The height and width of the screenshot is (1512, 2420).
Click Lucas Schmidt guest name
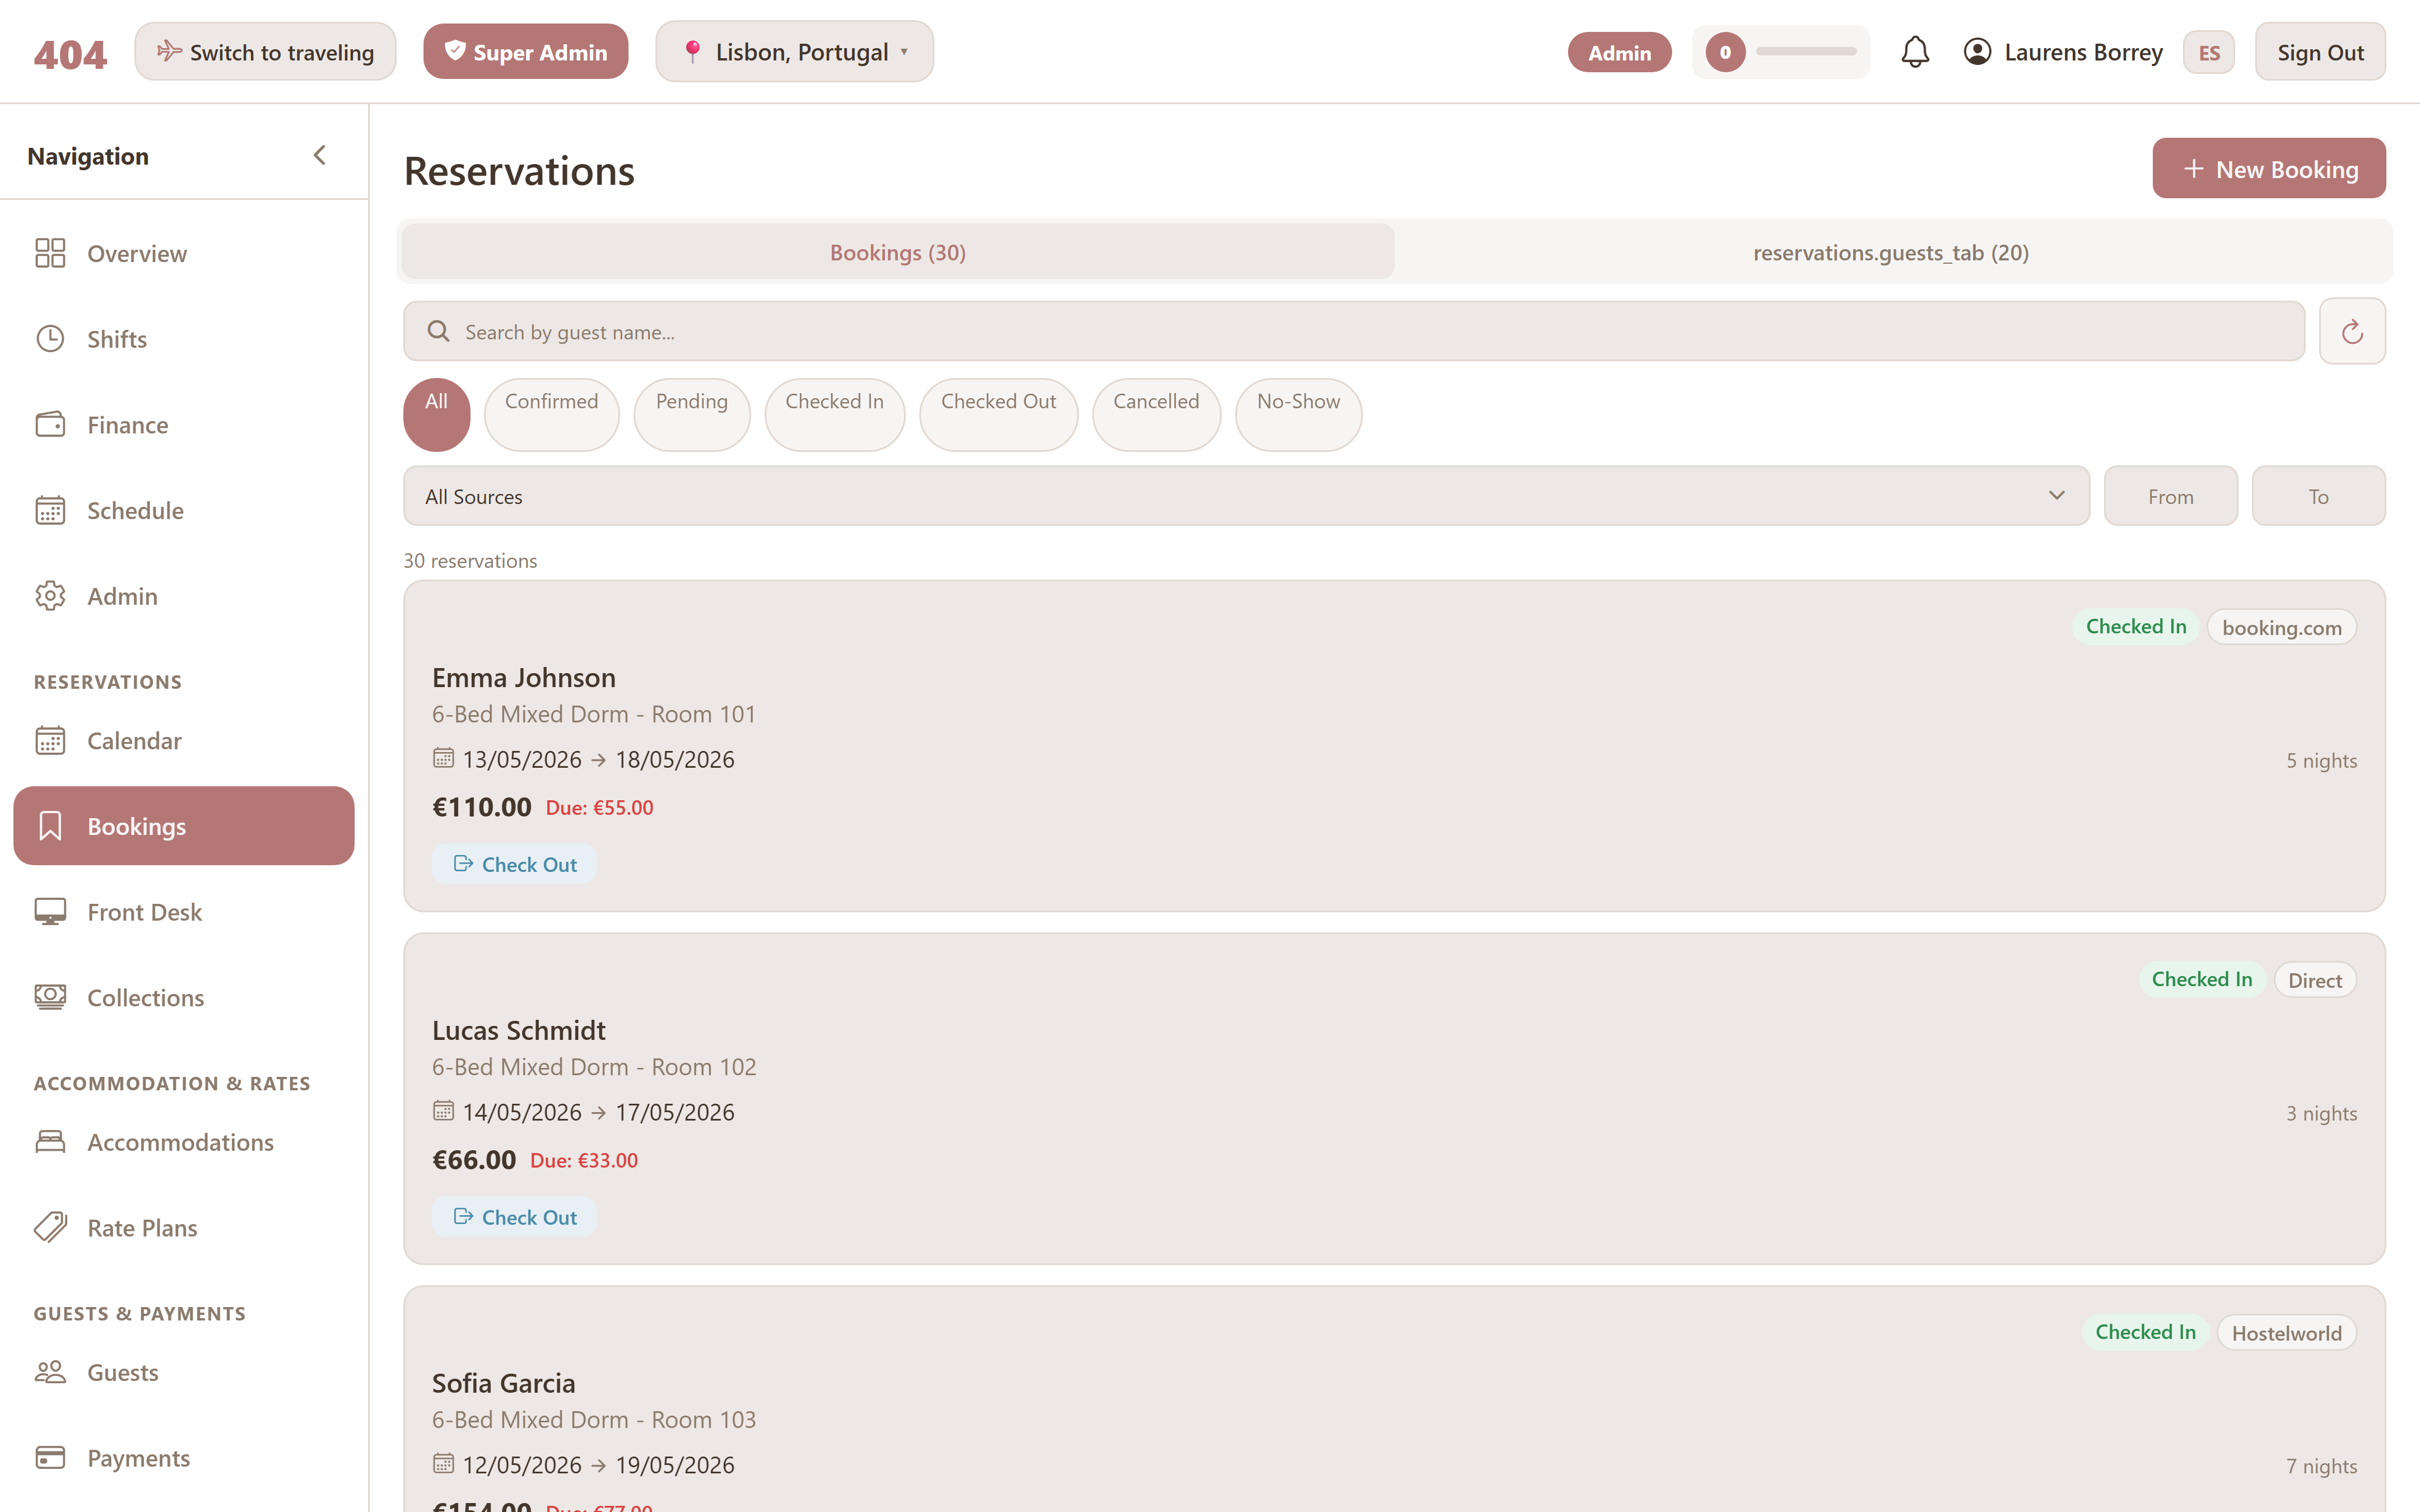tap(518, 1030)
